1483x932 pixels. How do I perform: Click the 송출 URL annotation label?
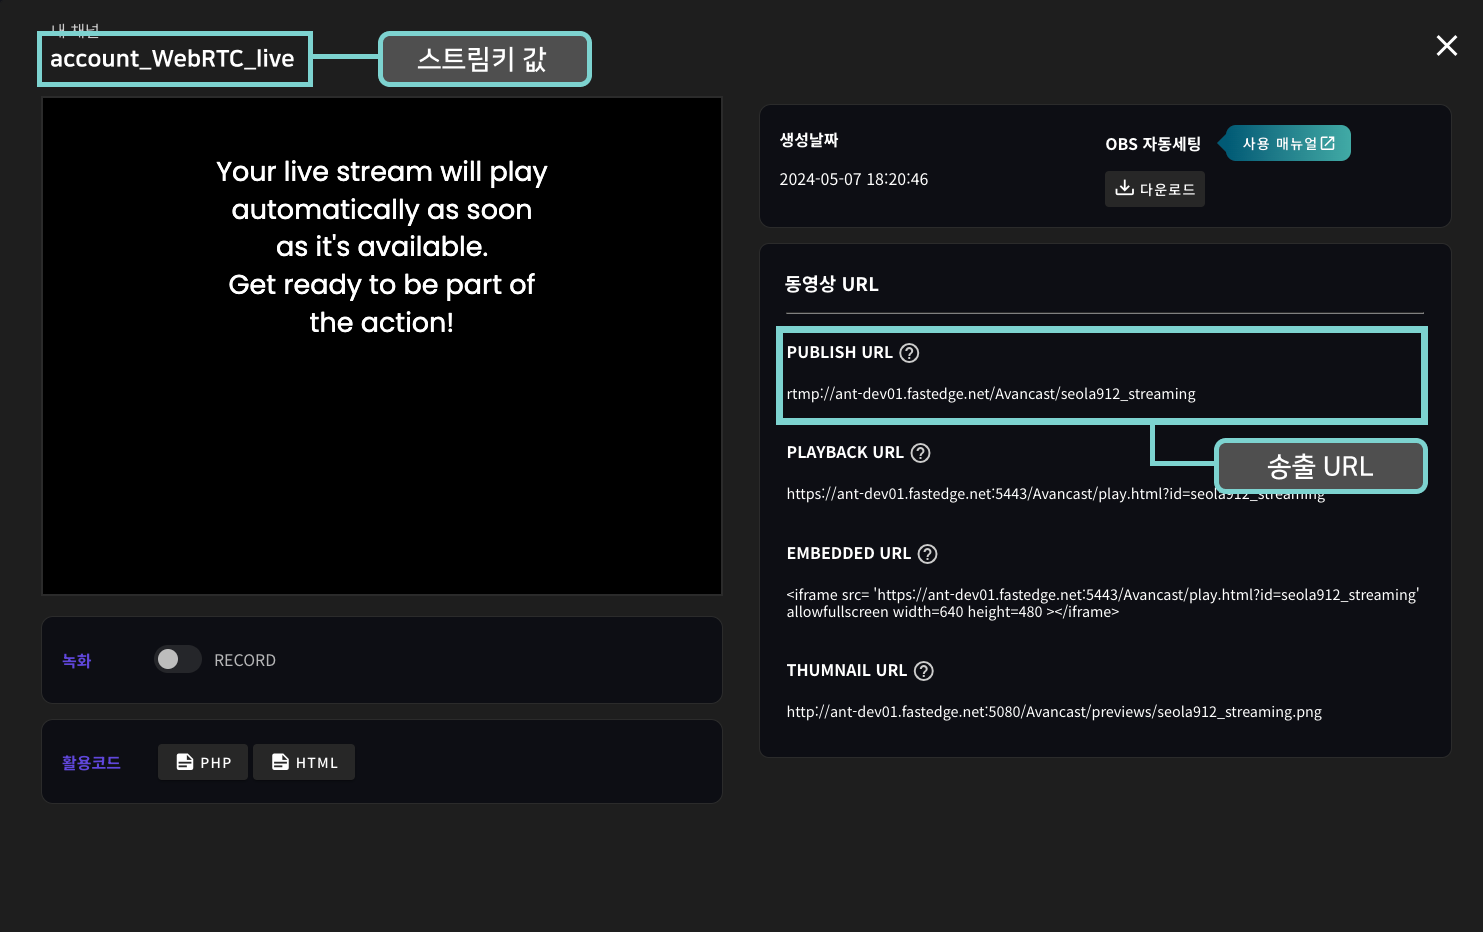point(1320,466)
